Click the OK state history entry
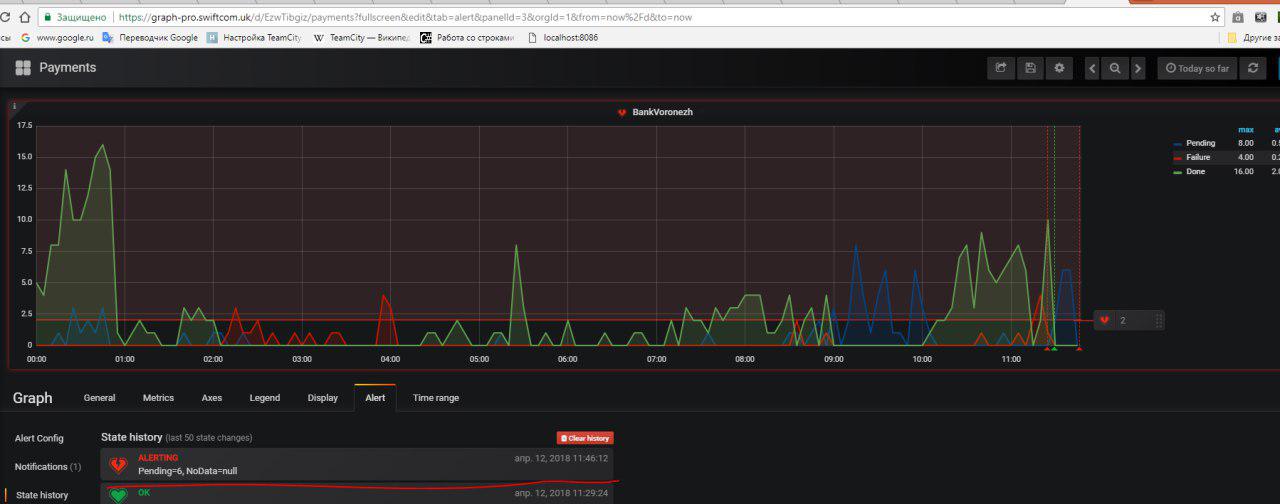 click(357, 494)
